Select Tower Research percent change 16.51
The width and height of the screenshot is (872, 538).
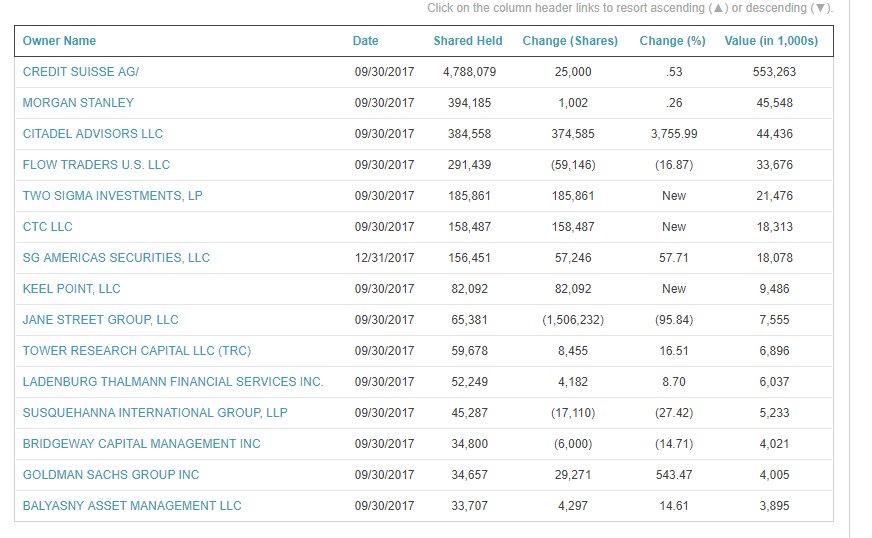point(674,351)
